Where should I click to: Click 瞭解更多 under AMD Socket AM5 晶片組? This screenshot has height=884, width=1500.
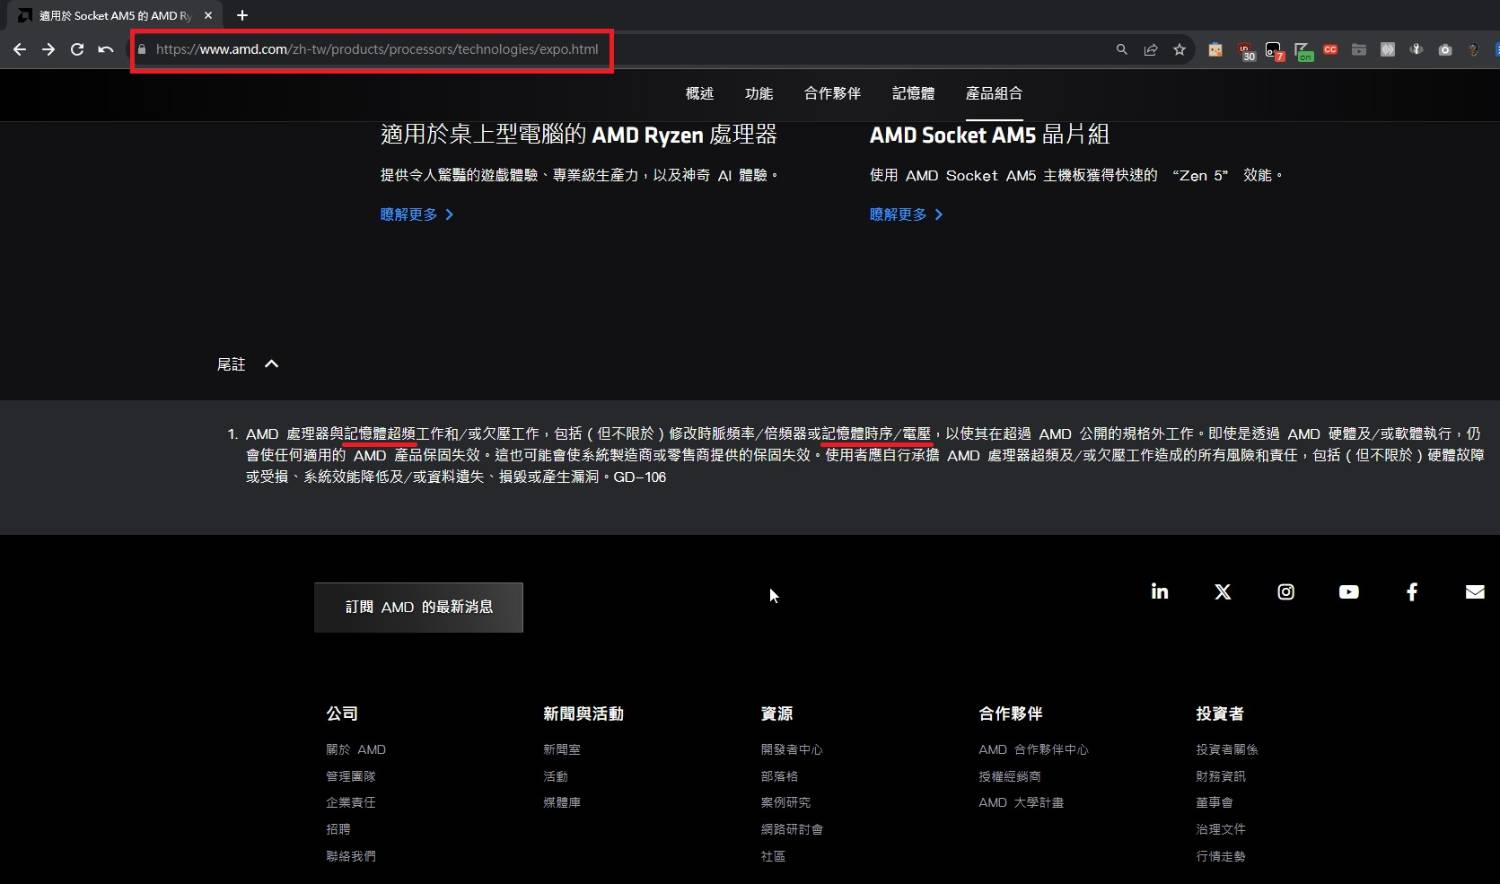click(x=906, y=214)
